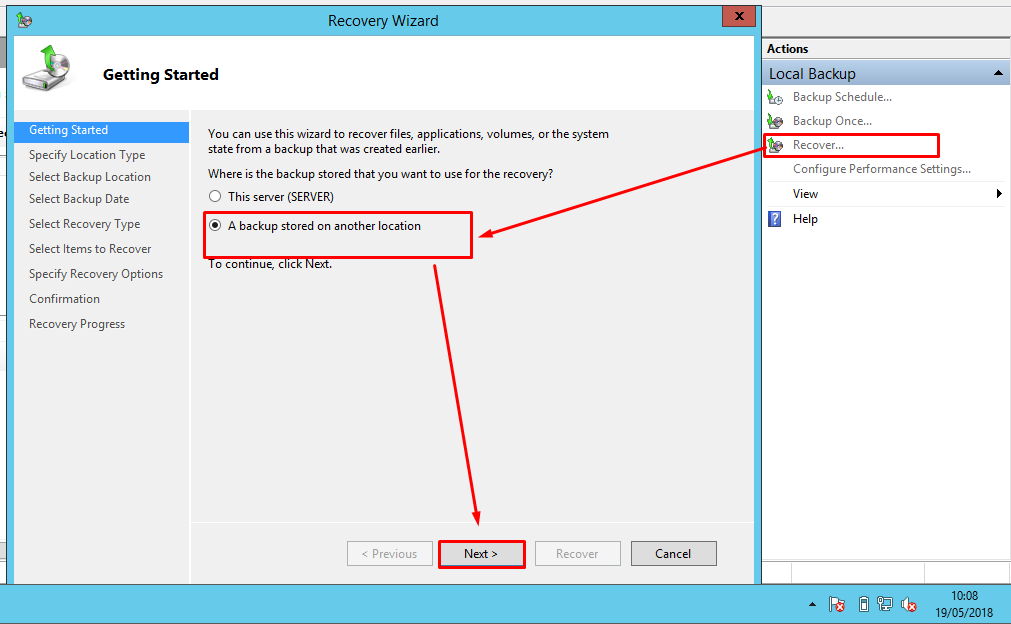
Task: Click the Specify Location Type step
Action: click(x=87, y=155)
